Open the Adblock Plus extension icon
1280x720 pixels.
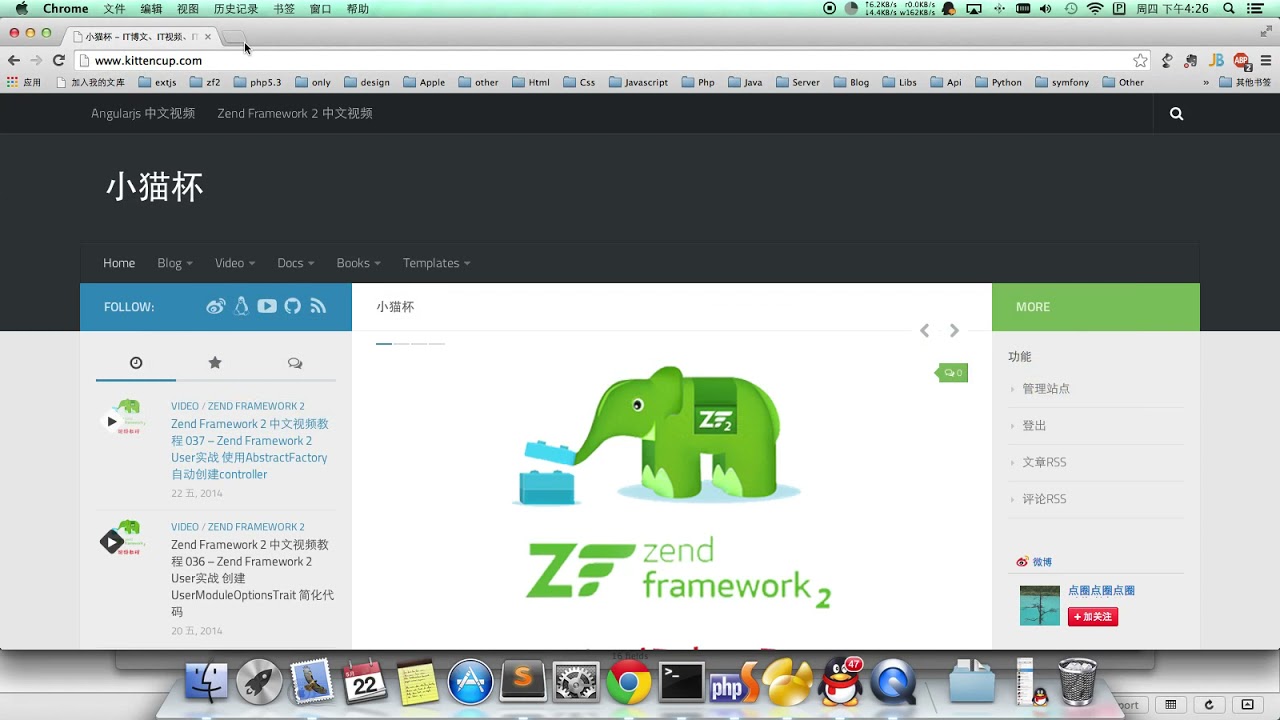point(1241,61)
